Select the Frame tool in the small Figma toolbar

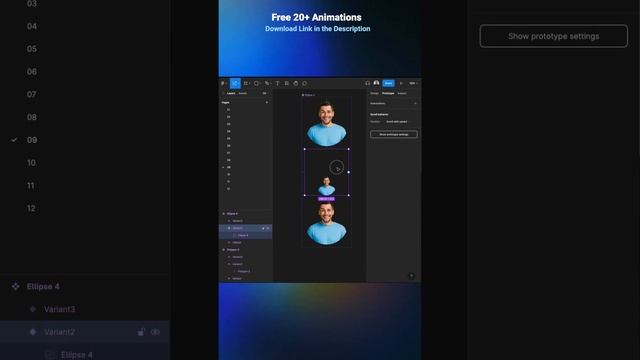click(x=246, y=83)
